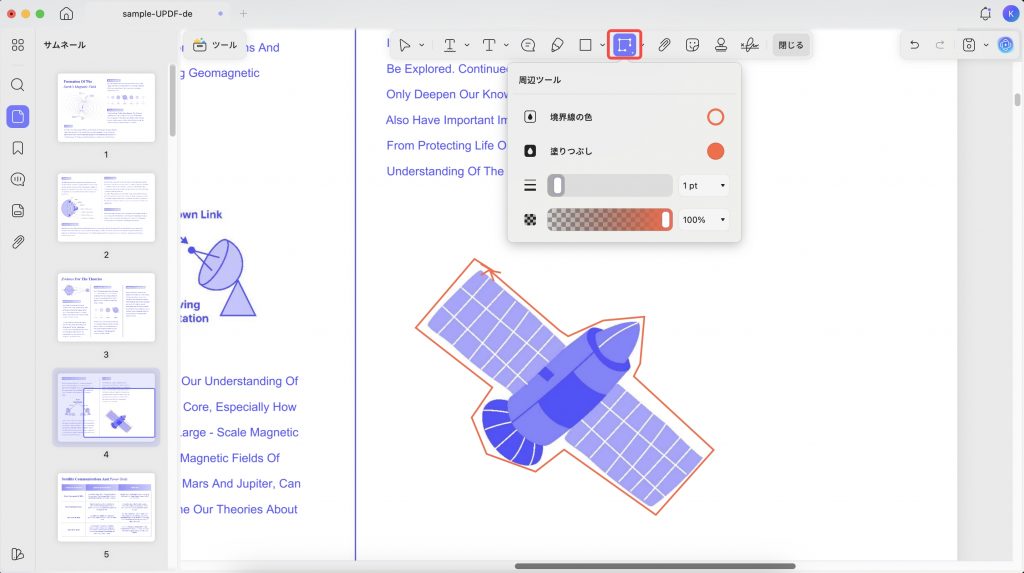This screenshot has height=573, width=1024.
Task: Pick the fill color swatch
Action: (x=715, y=151)
